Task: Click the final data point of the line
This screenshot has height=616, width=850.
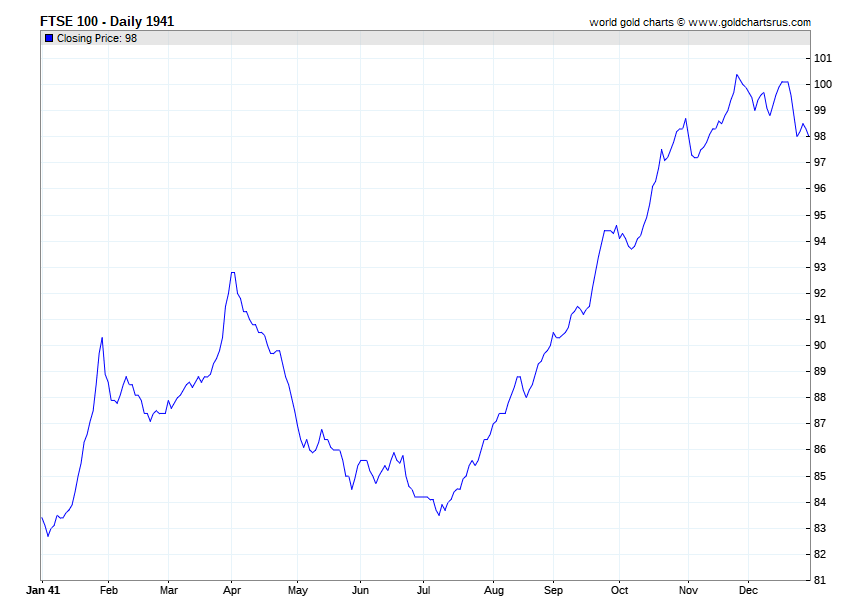Action: (809, 136)
